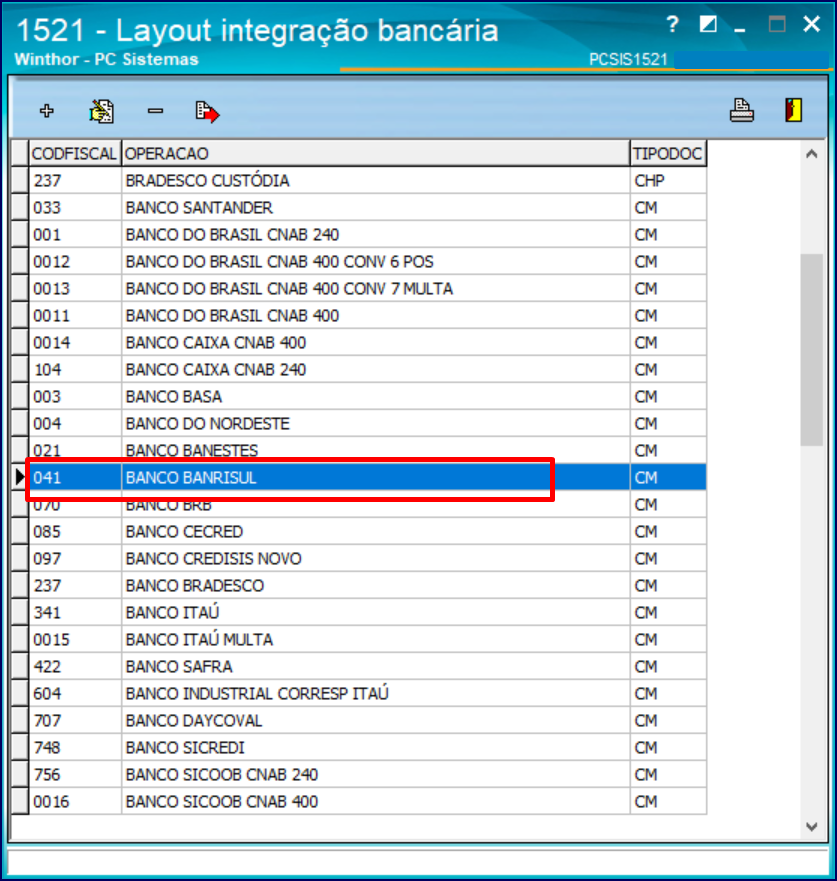Click code cell 0012
The image size is (837, 881).
[x=75, y=262]
